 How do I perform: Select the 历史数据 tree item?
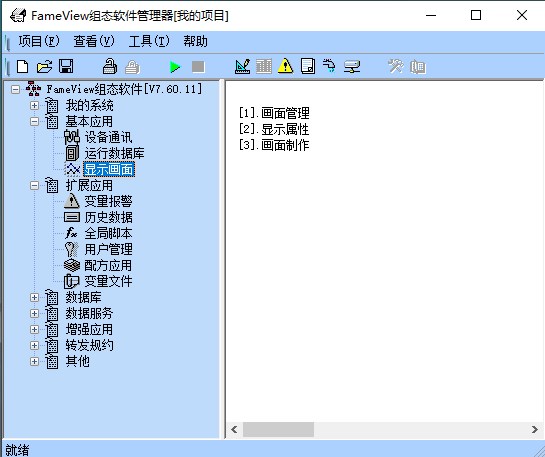(x=108, y=217)
